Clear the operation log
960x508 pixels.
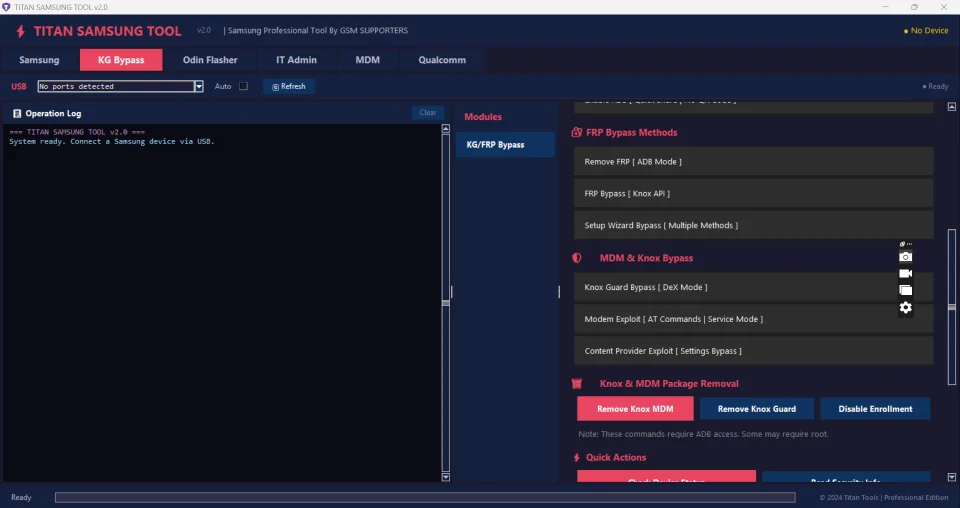click(x=427, y=113)
